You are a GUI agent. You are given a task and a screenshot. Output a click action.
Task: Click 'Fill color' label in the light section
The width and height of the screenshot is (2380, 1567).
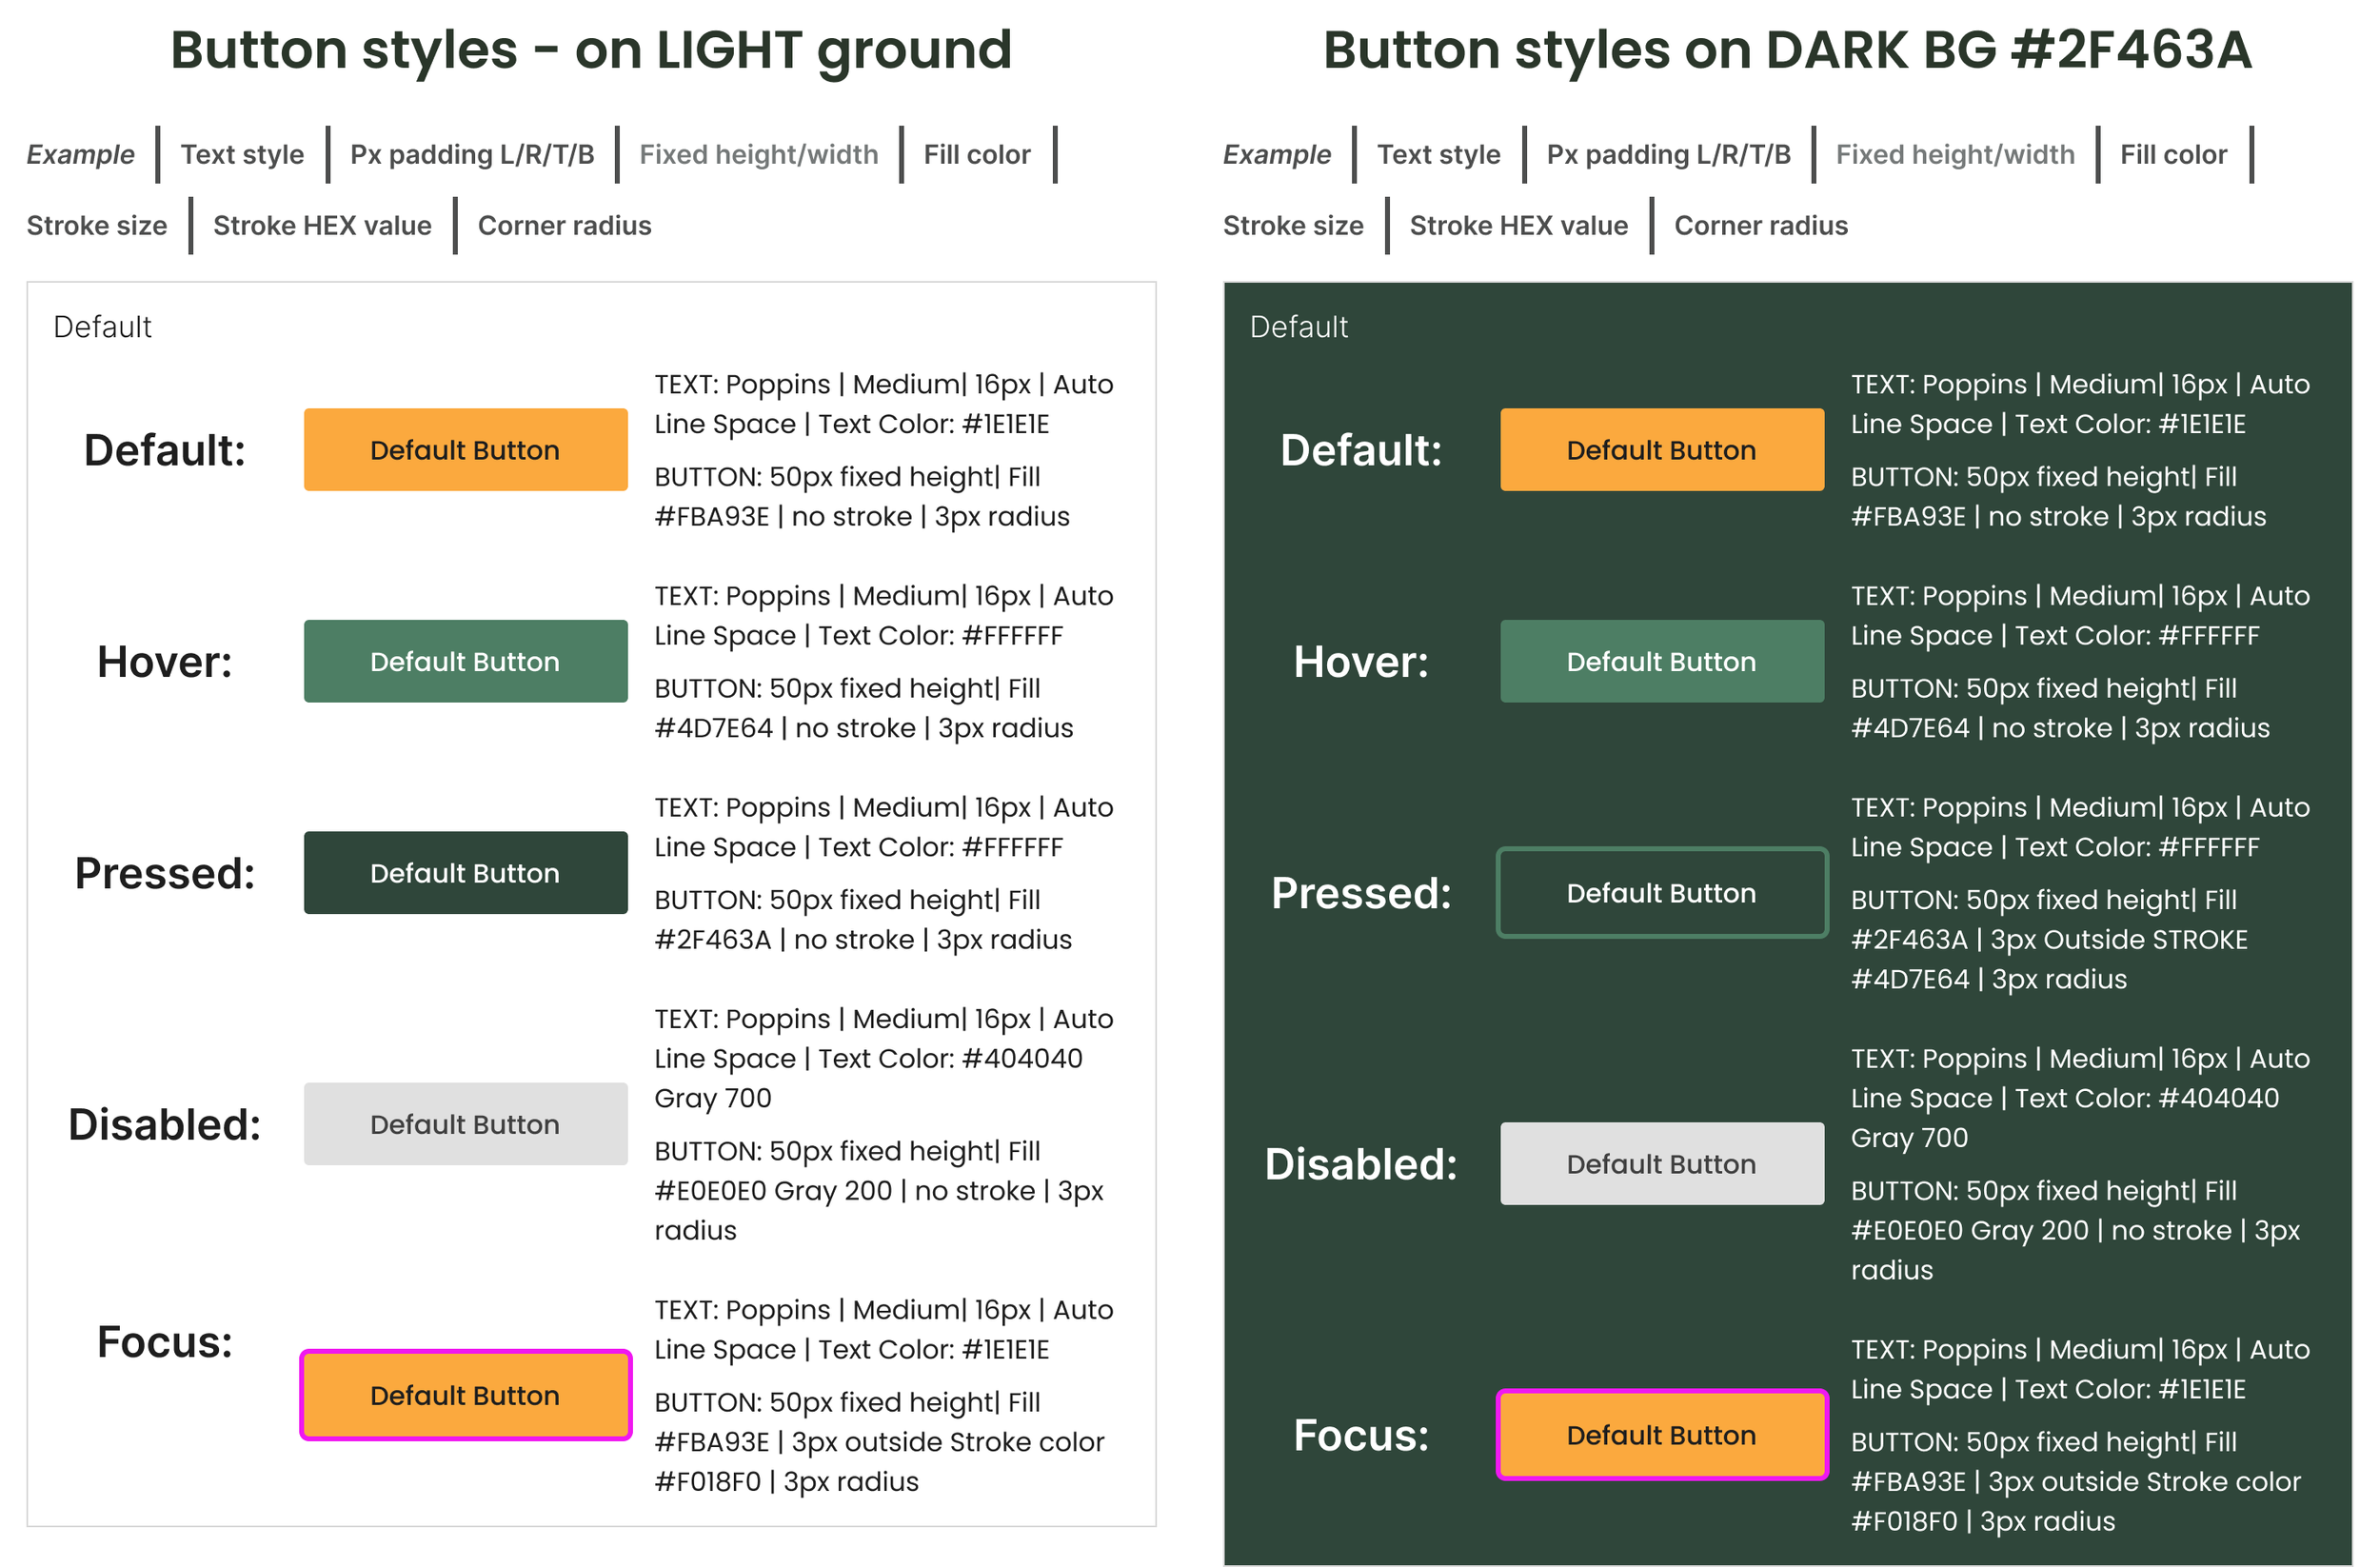pyautogui.click(x=977, y=154)
